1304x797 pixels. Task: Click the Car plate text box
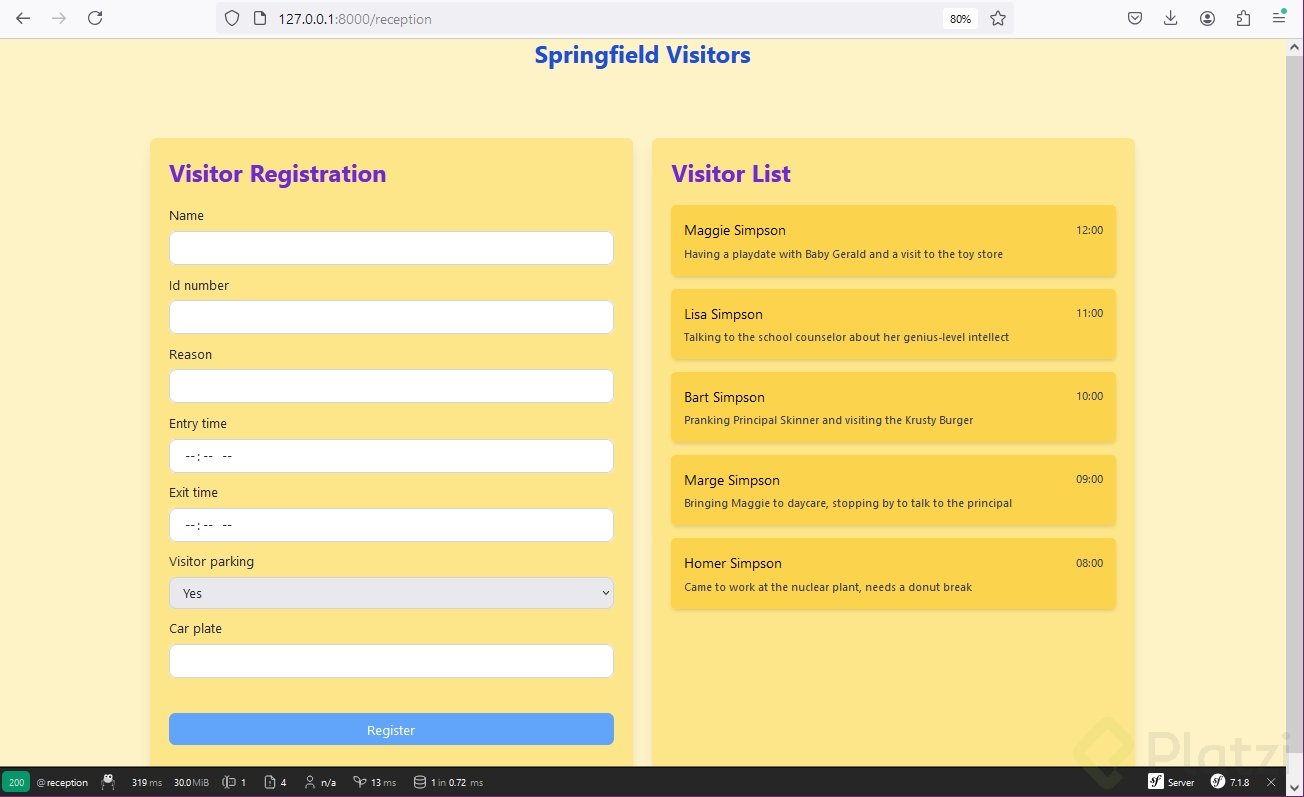[391, 661]
